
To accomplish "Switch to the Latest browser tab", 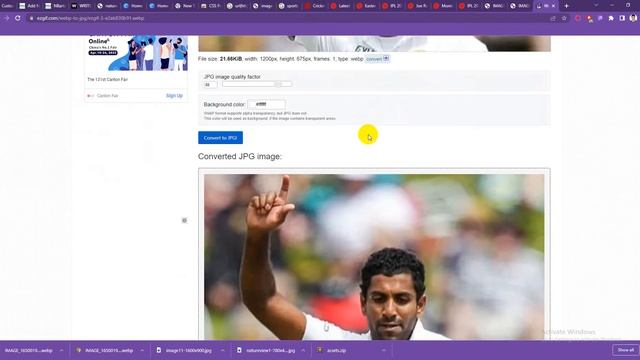I will click(x=340, y=6).
